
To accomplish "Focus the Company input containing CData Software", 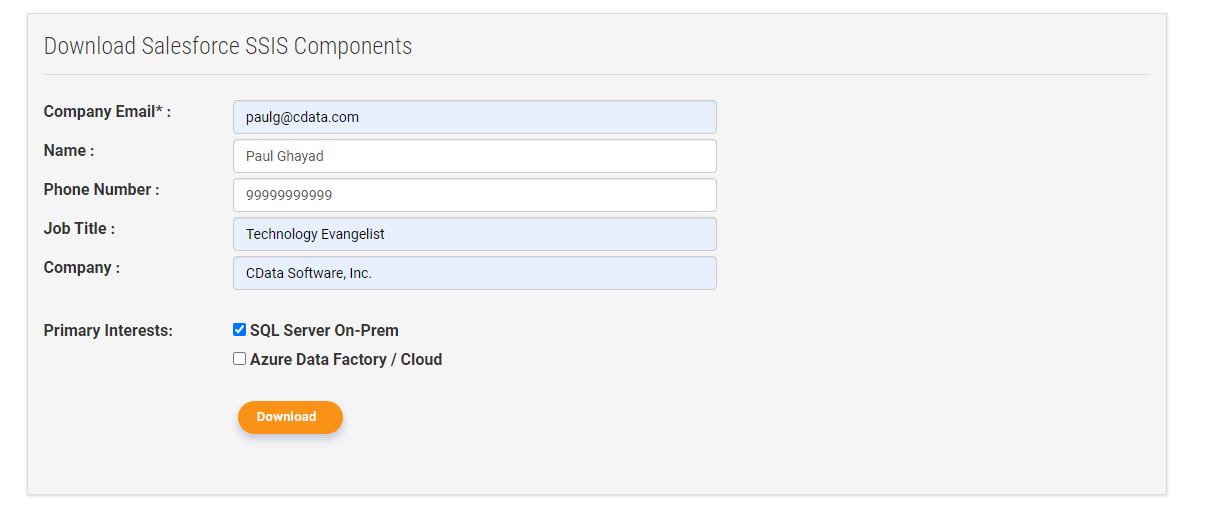I will point(474,273).
